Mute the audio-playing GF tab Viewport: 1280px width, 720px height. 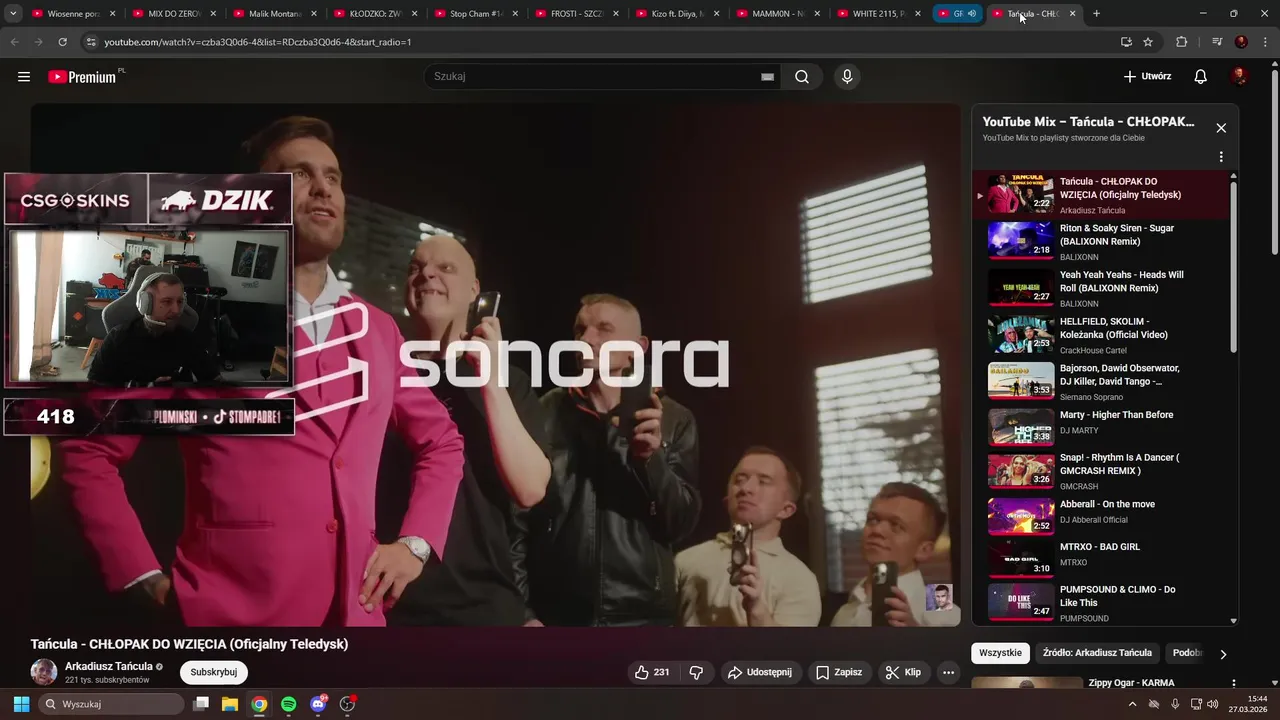[972, 14]
